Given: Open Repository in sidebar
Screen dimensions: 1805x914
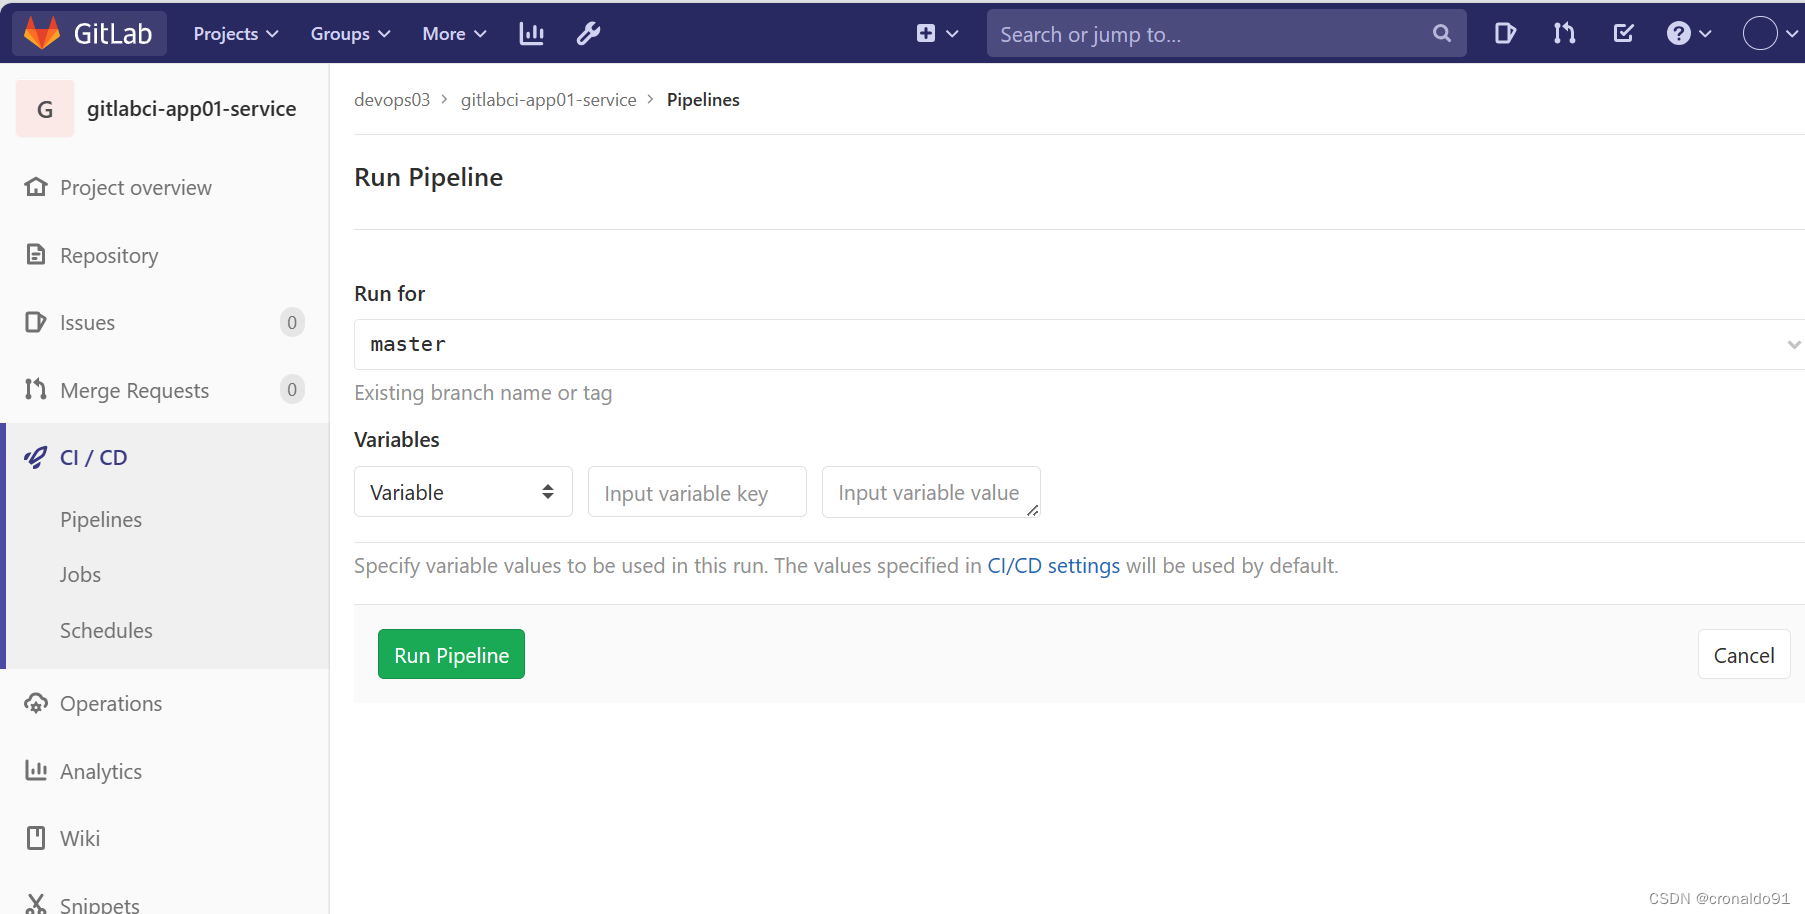Looking at the screenshot, I should coord(109,256).
